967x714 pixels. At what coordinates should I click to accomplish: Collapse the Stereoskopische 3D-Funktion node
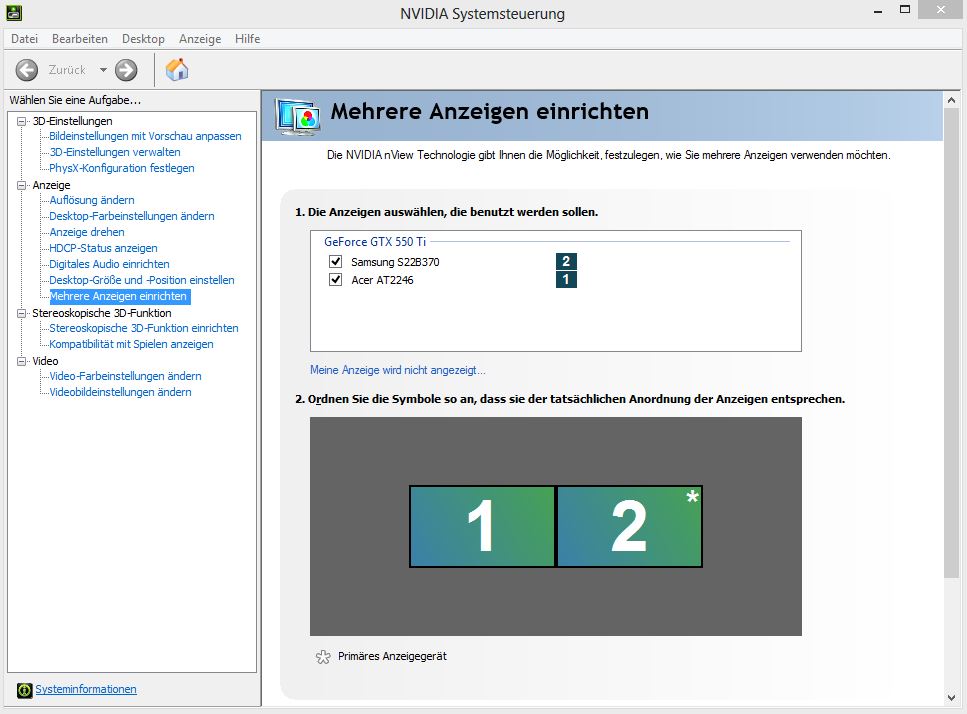pos(22,313)
